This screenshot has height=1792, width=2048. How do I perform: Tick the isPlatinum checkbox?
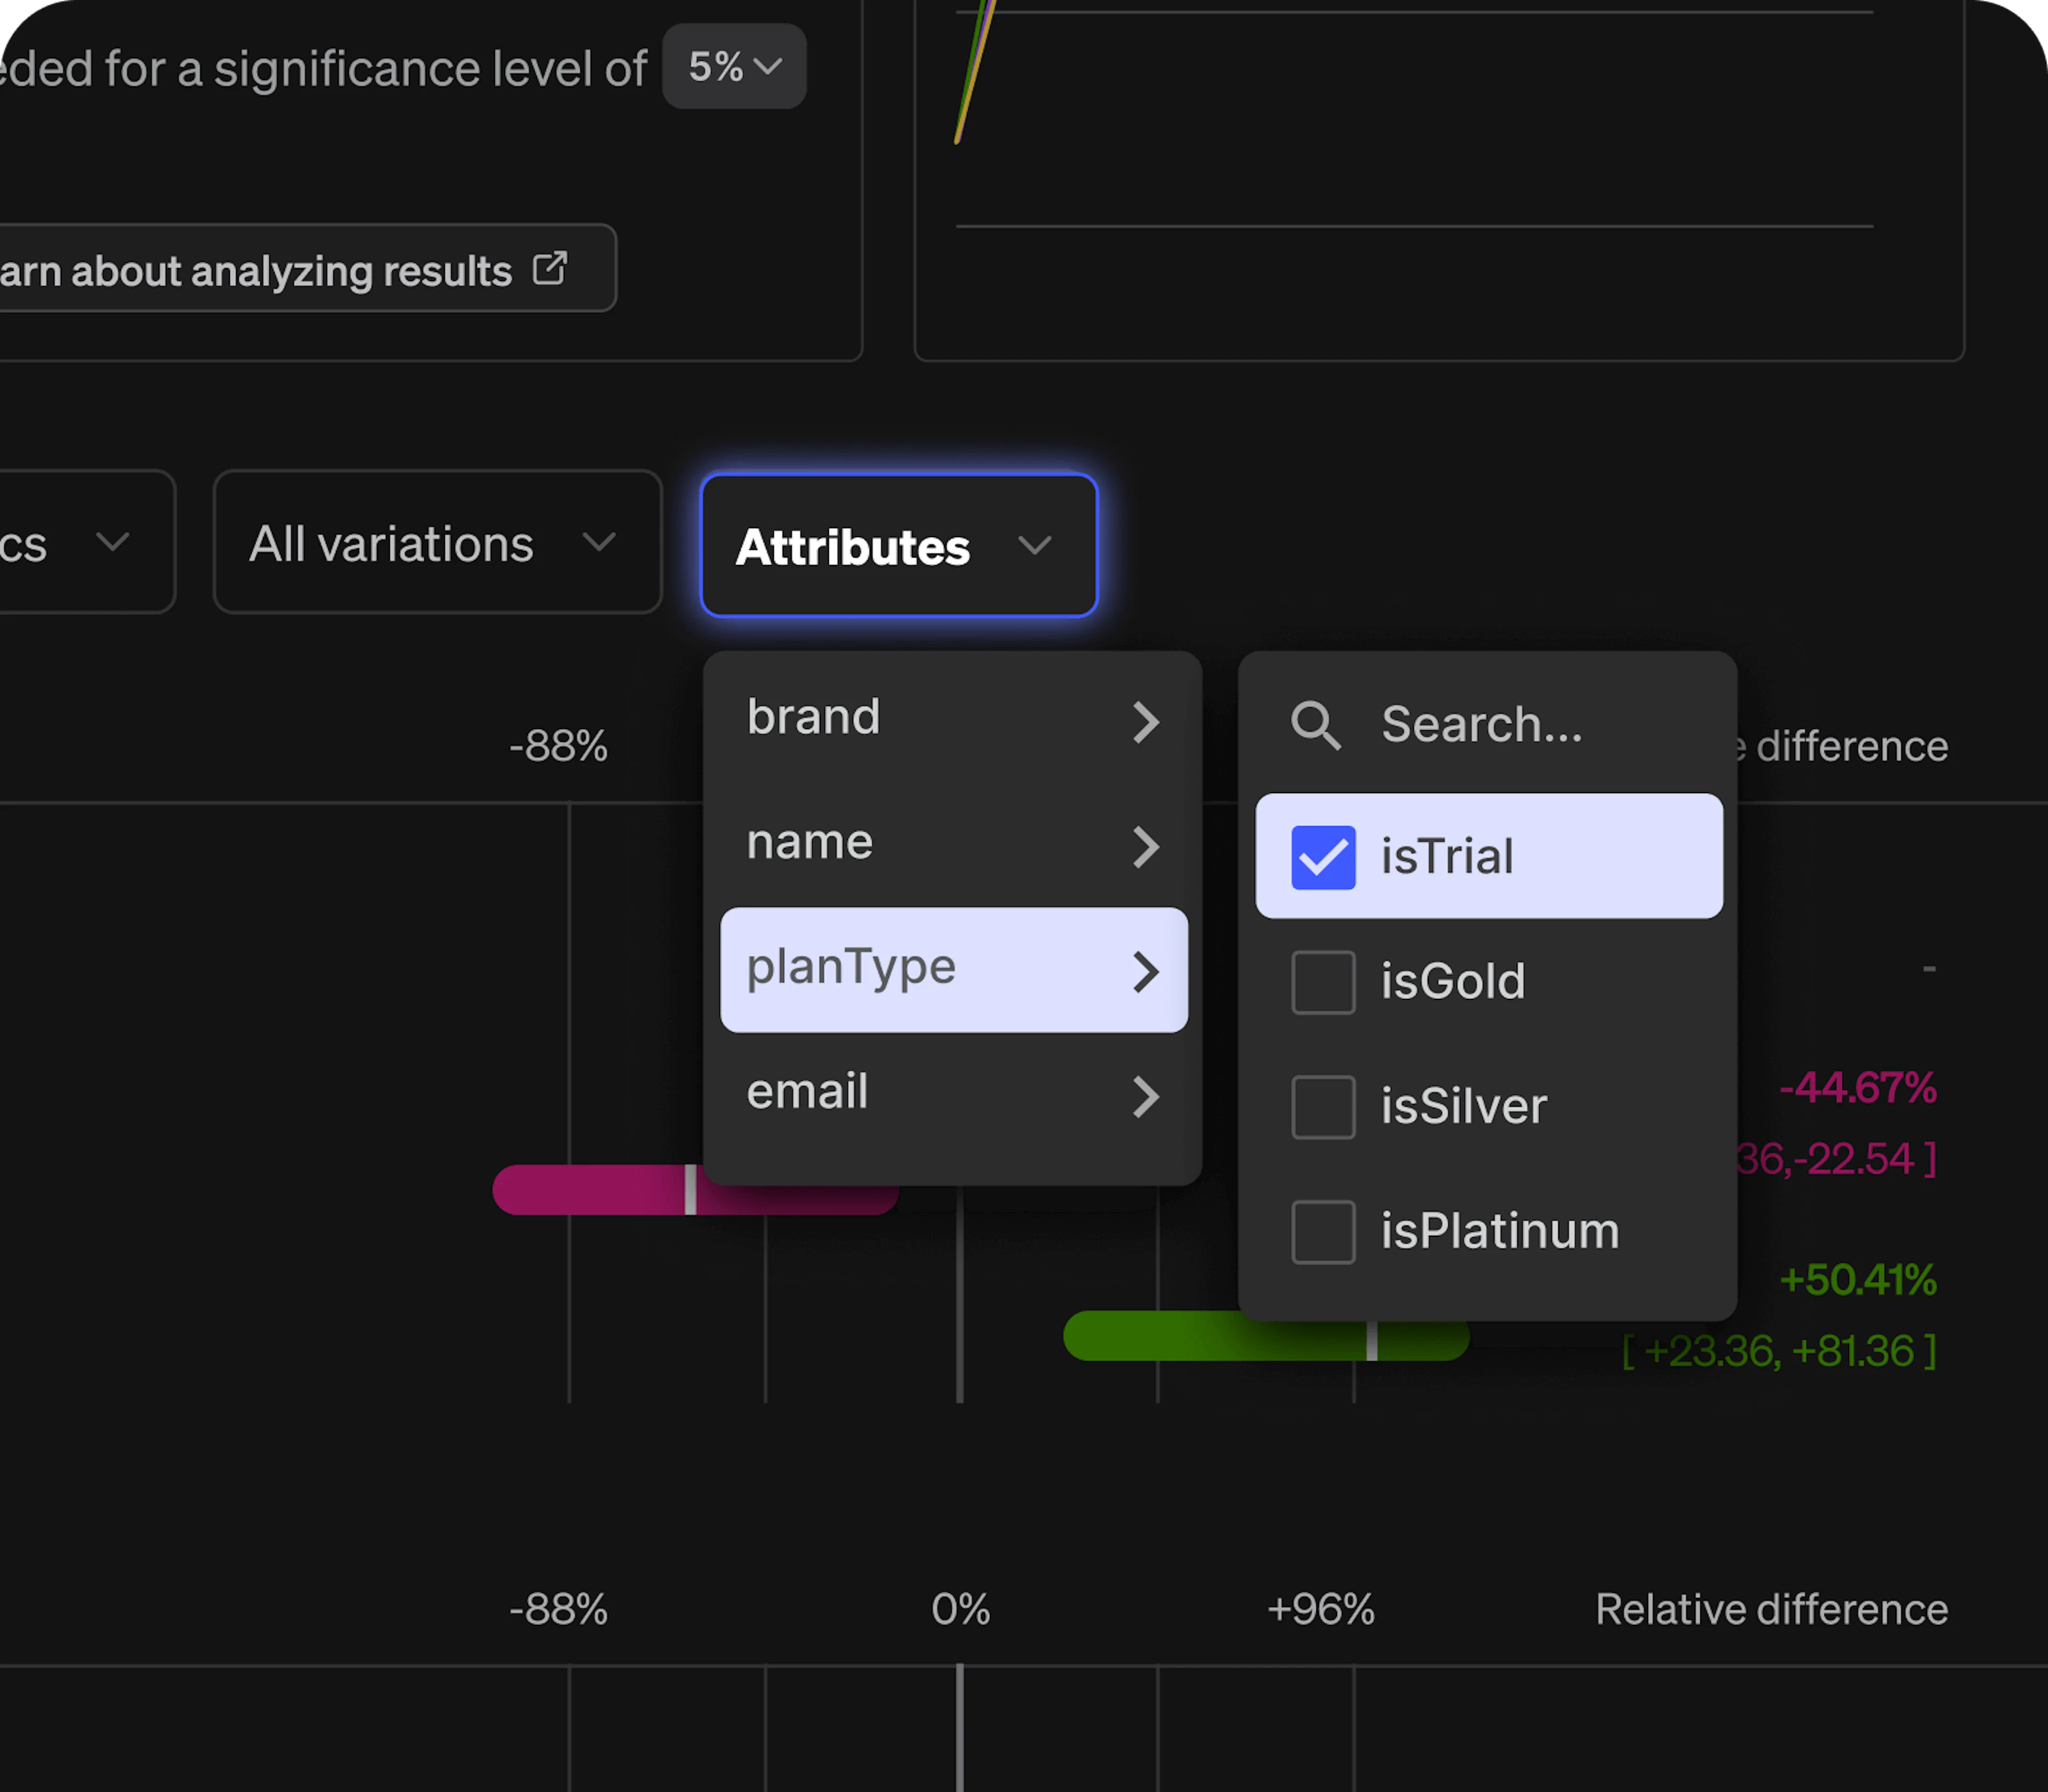coord(1323,1232)
